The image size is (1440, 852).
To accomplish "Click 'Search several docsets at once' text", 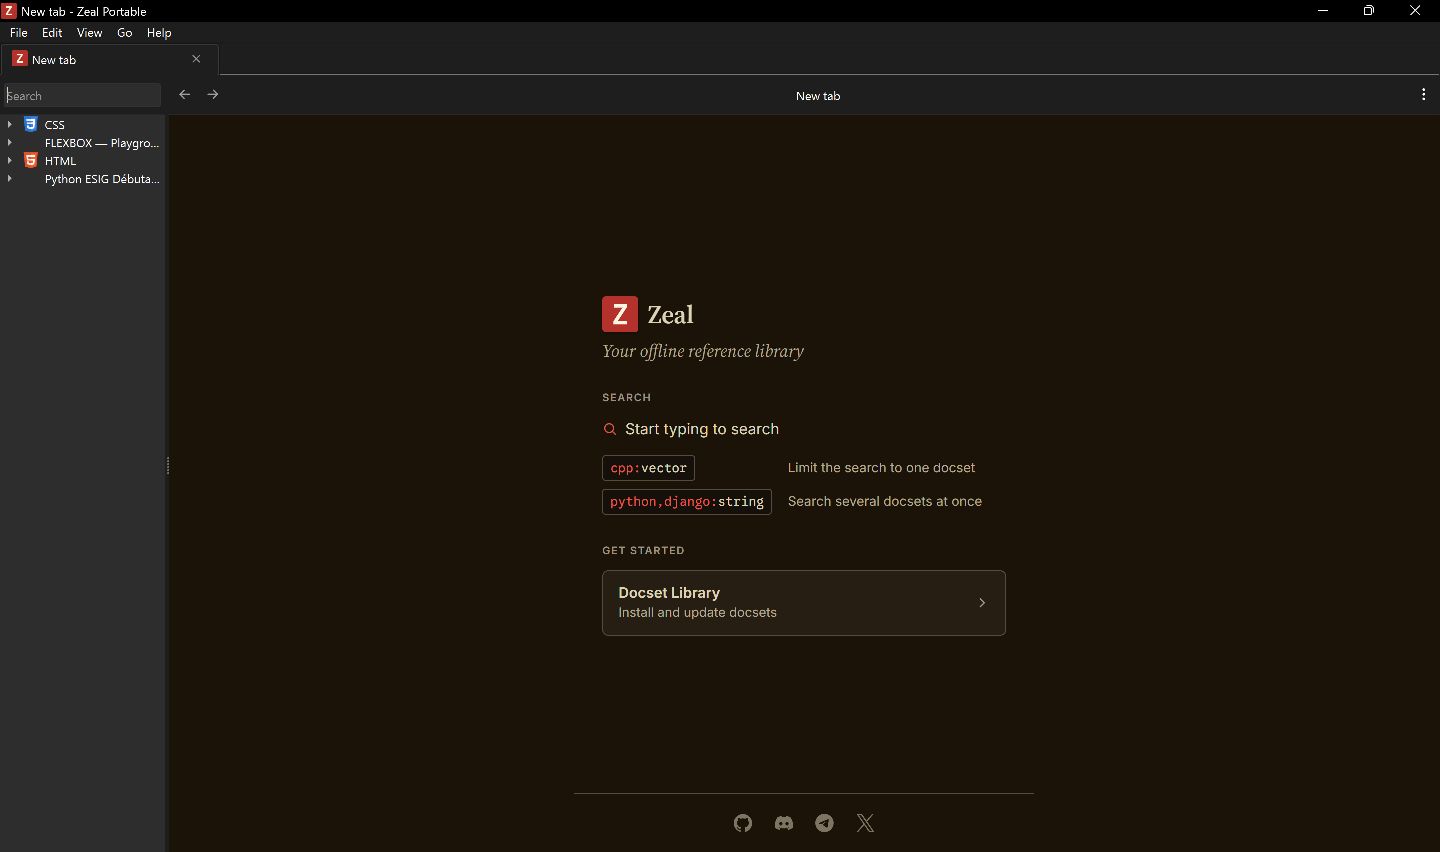I will [x=885, y=502].
